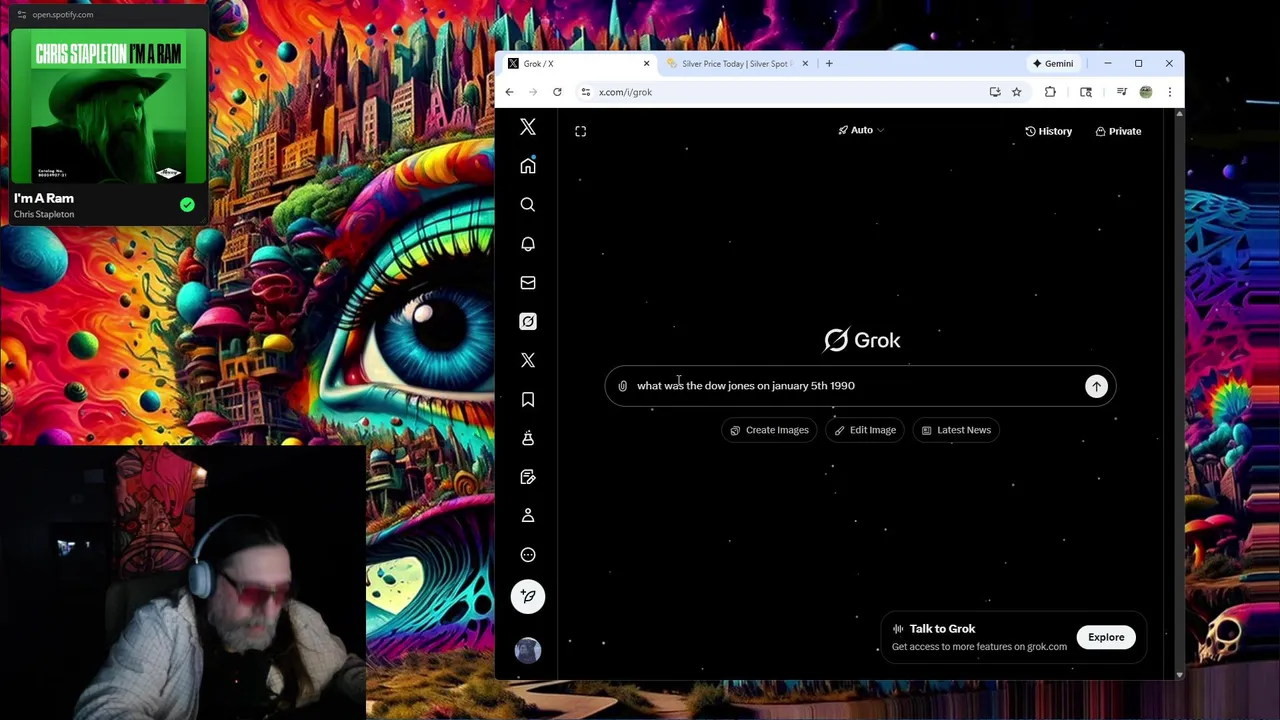The image size is (1280, 720).
Task: Switch to the Silver Price Today tab
Action: tap(738, 64)
